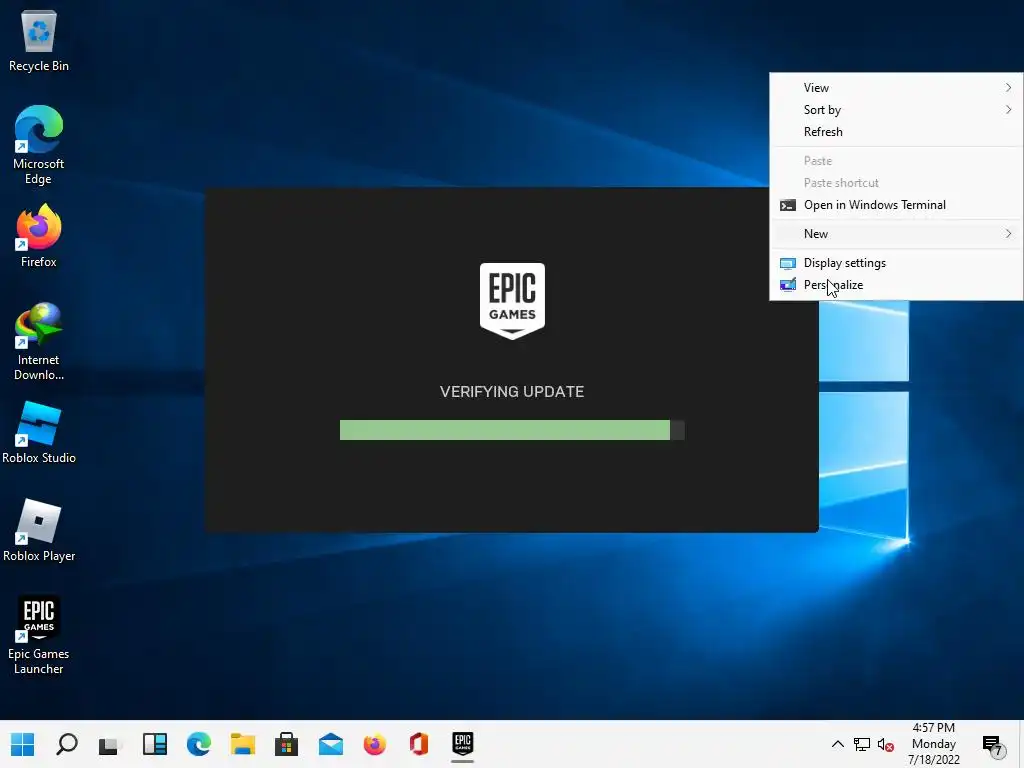Open Microsoft Office from the taskbar
Viewport: 1024px width, 768px height.
(x=419, y=744)
